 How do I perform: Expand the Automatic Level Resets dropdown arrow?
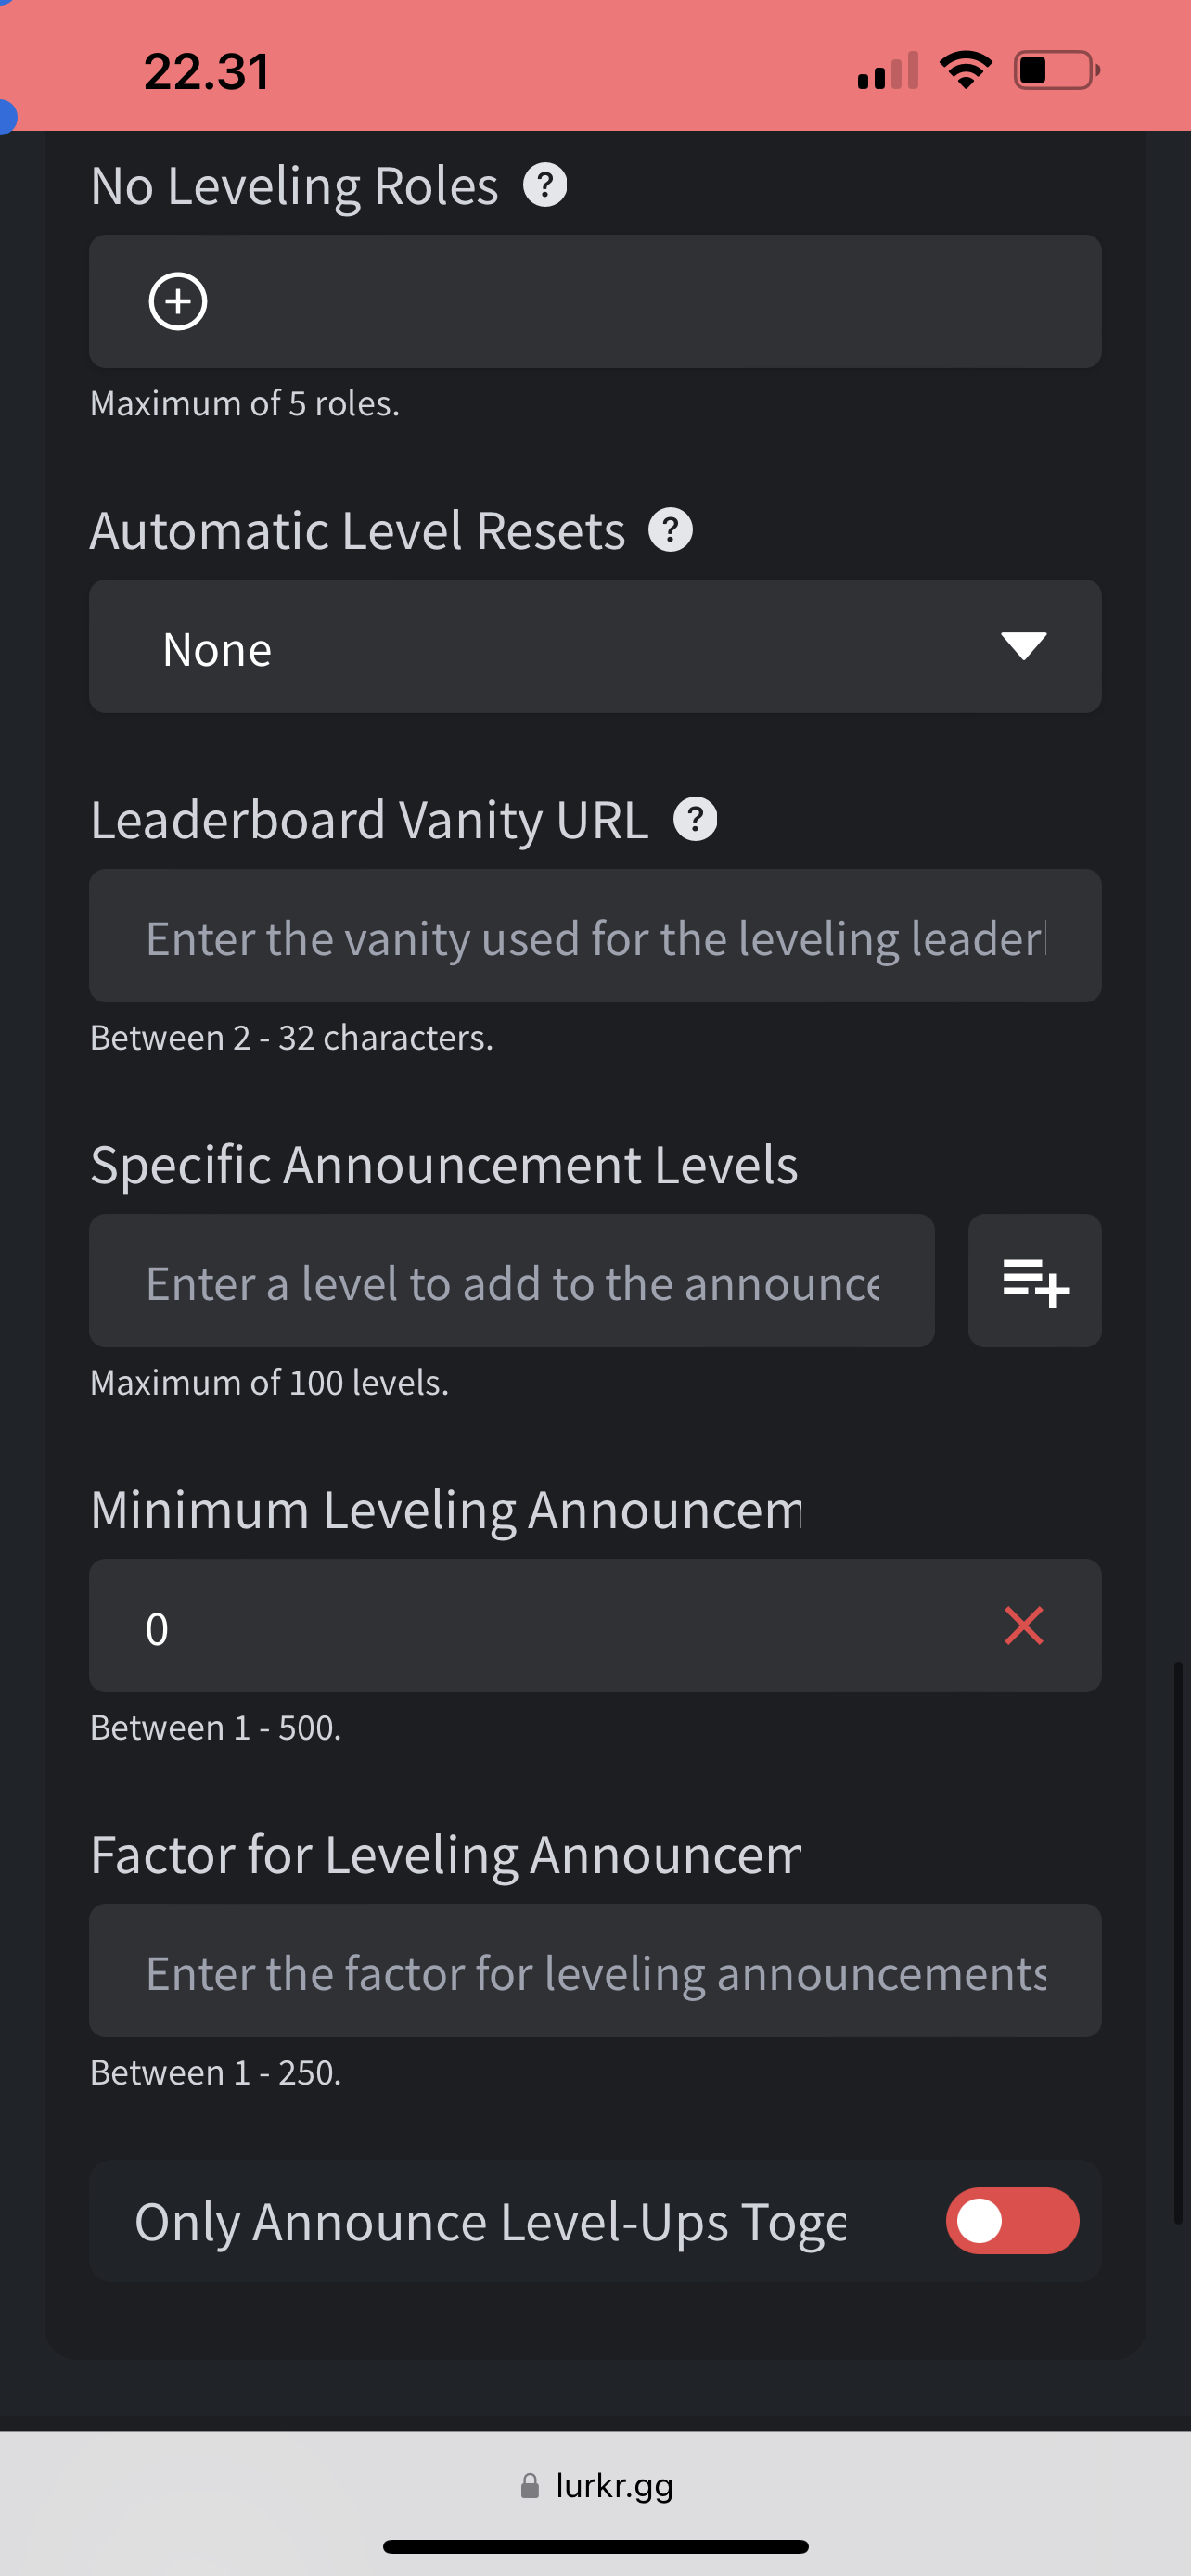pos(1023,646)
